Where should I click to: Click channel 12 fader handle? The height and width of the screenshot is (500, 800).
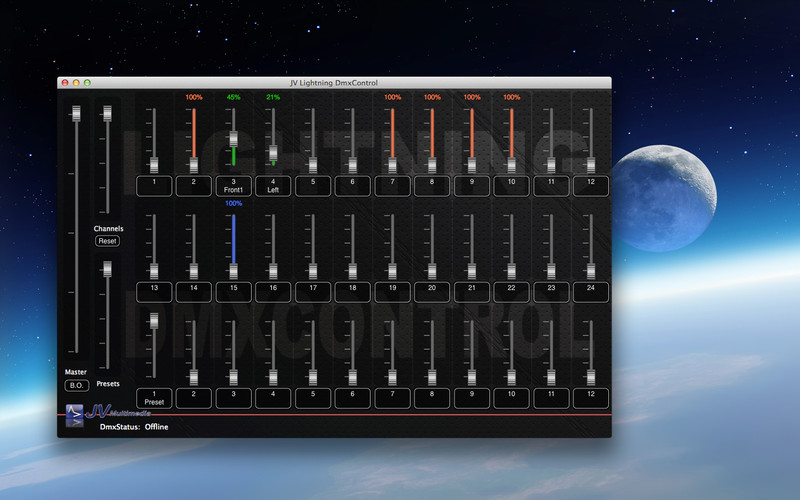tap(591, 165)
